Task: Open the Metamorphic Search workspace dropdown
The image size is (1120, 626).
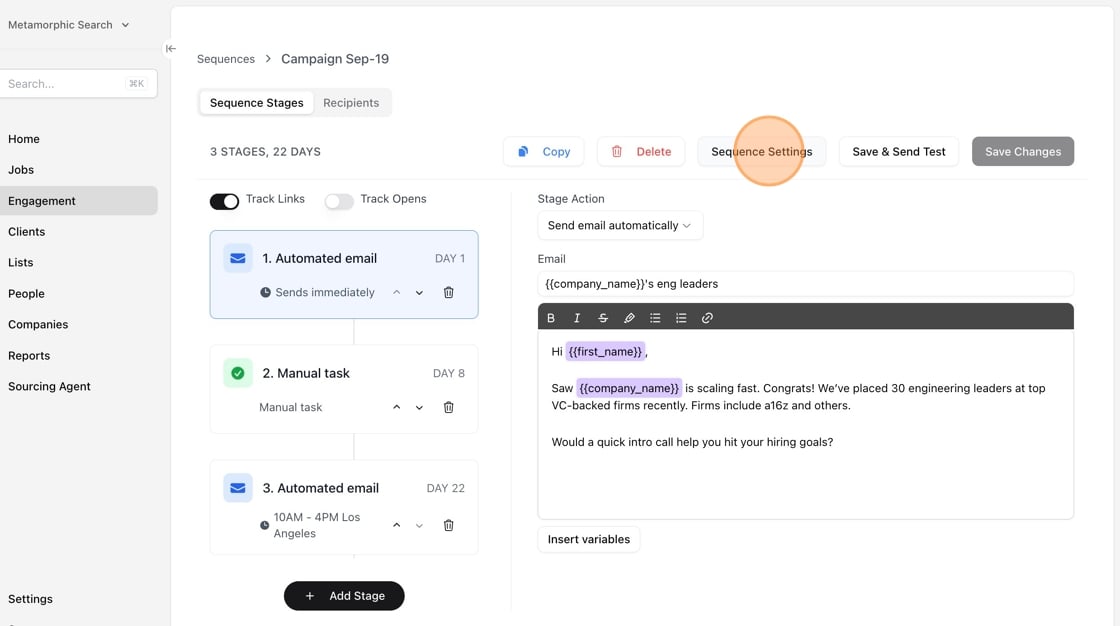Action: point(69,24)
